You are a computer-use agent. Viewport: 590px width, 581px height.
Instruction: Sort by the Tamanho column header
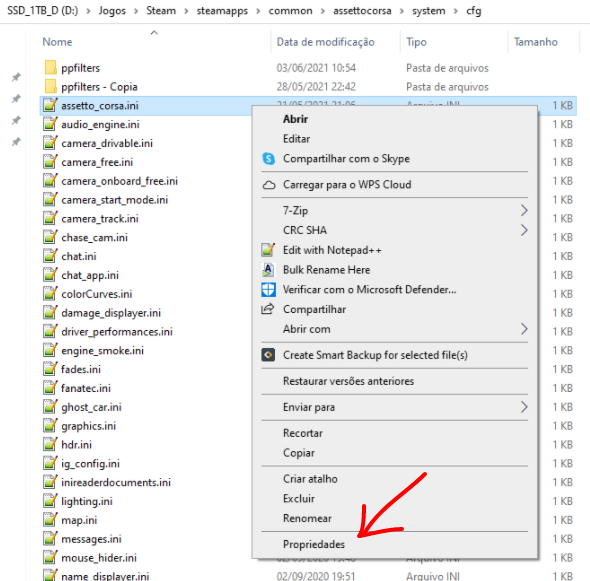tap(535, 42)
